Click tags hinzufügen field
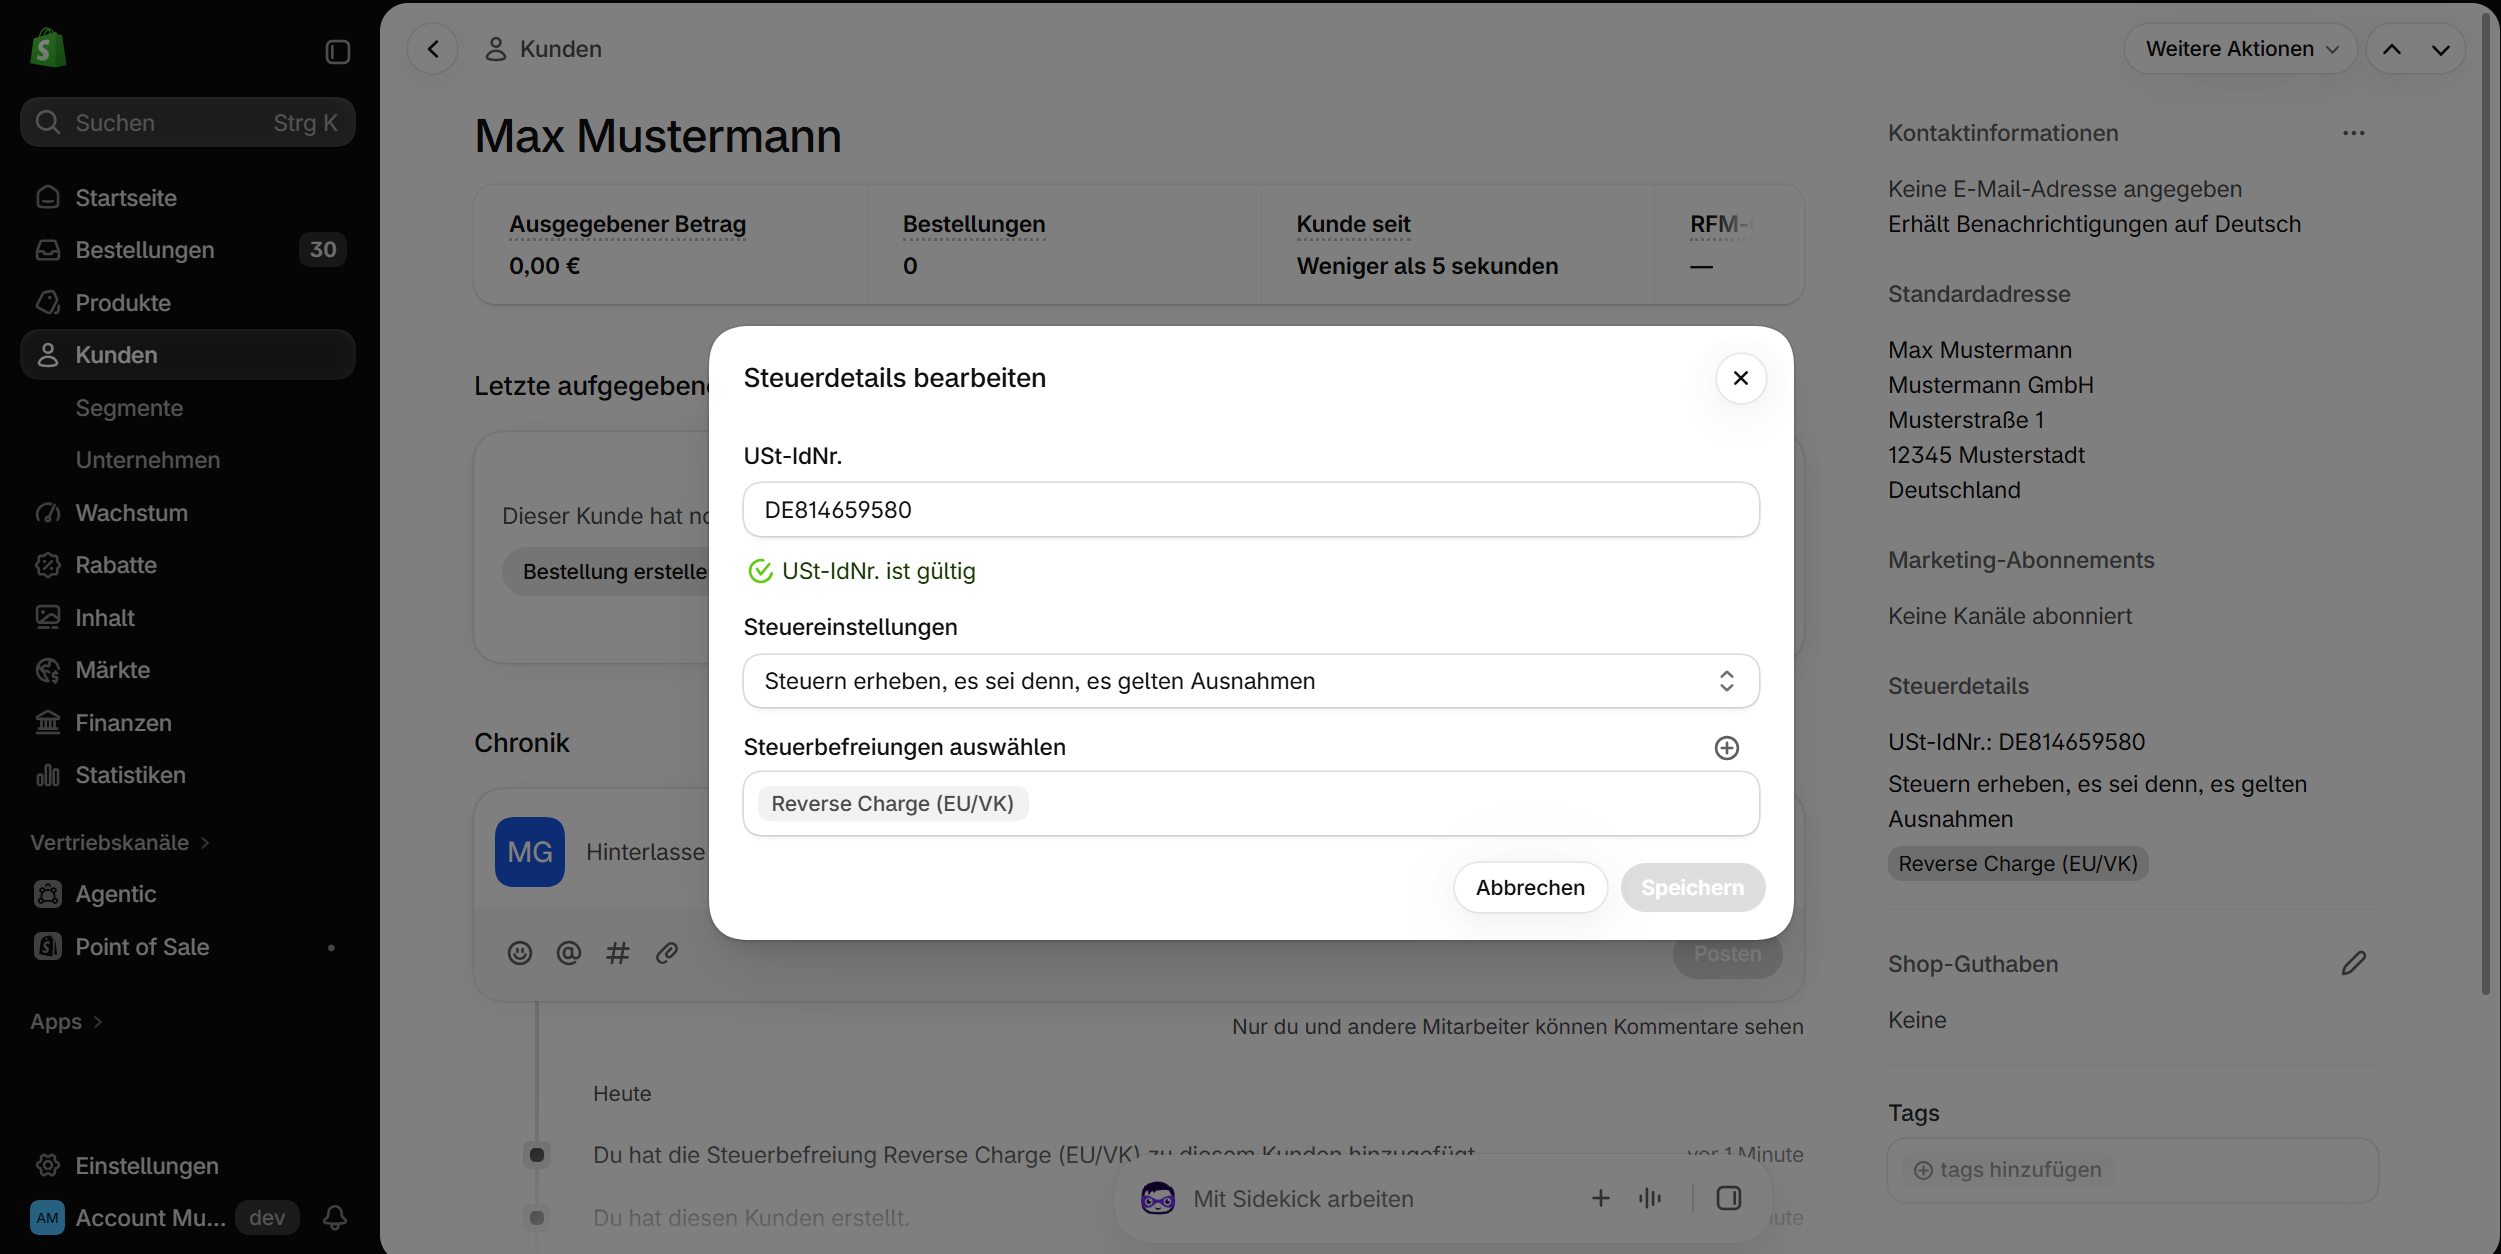This screenshot has width=2501, height=1254. [x=2132, y=1170]
